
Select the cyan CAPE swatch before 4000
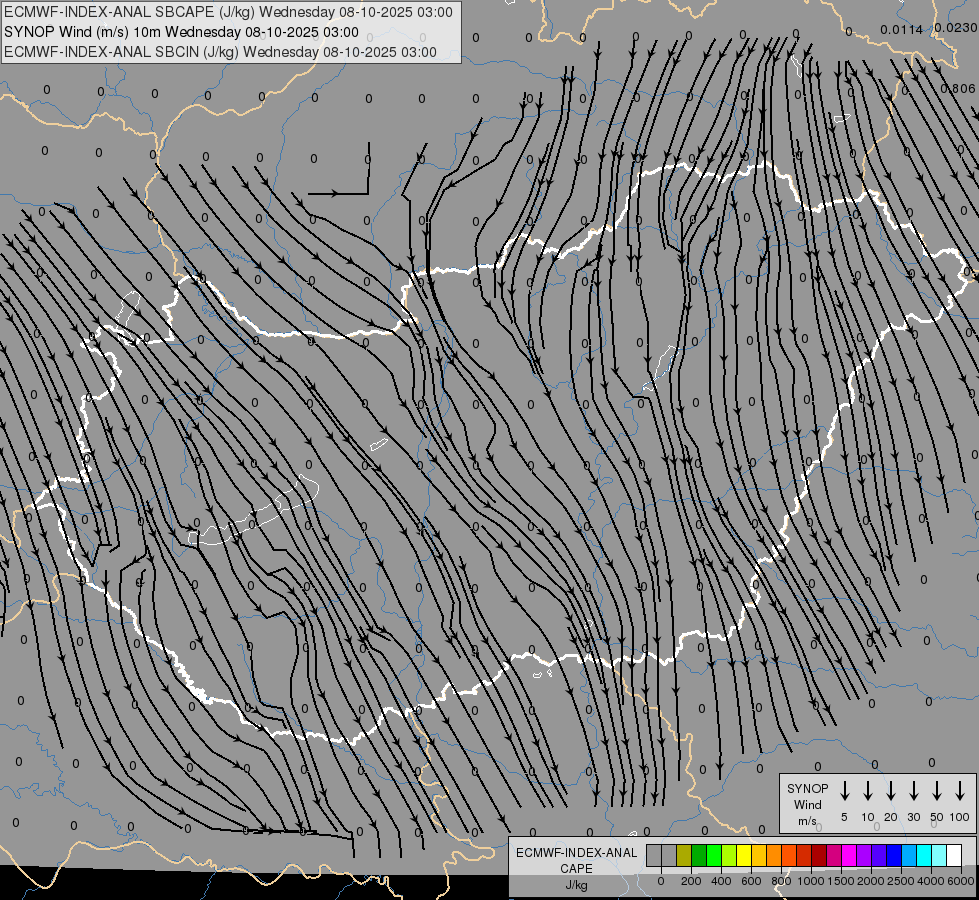pyautogui.click(x=923, y=855)
